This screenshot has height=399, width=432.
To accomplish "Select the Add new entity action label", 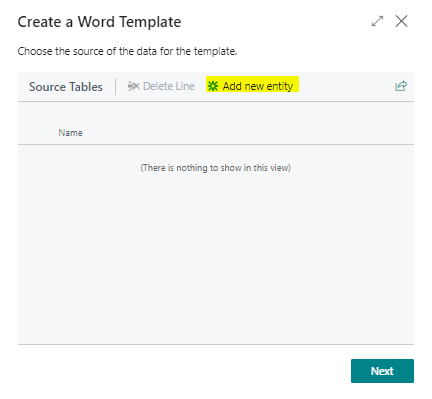I will coord(258,86).
